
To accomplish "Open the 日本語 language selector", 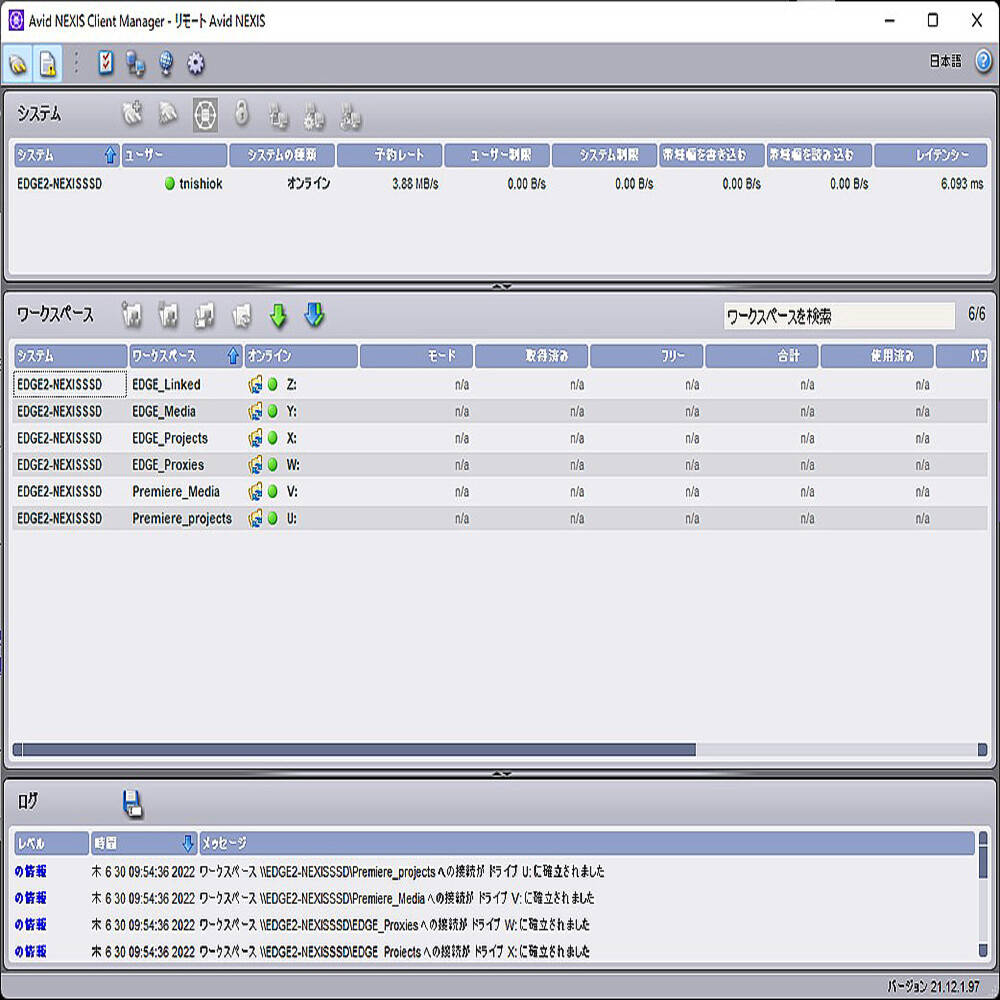I will 944,62.
